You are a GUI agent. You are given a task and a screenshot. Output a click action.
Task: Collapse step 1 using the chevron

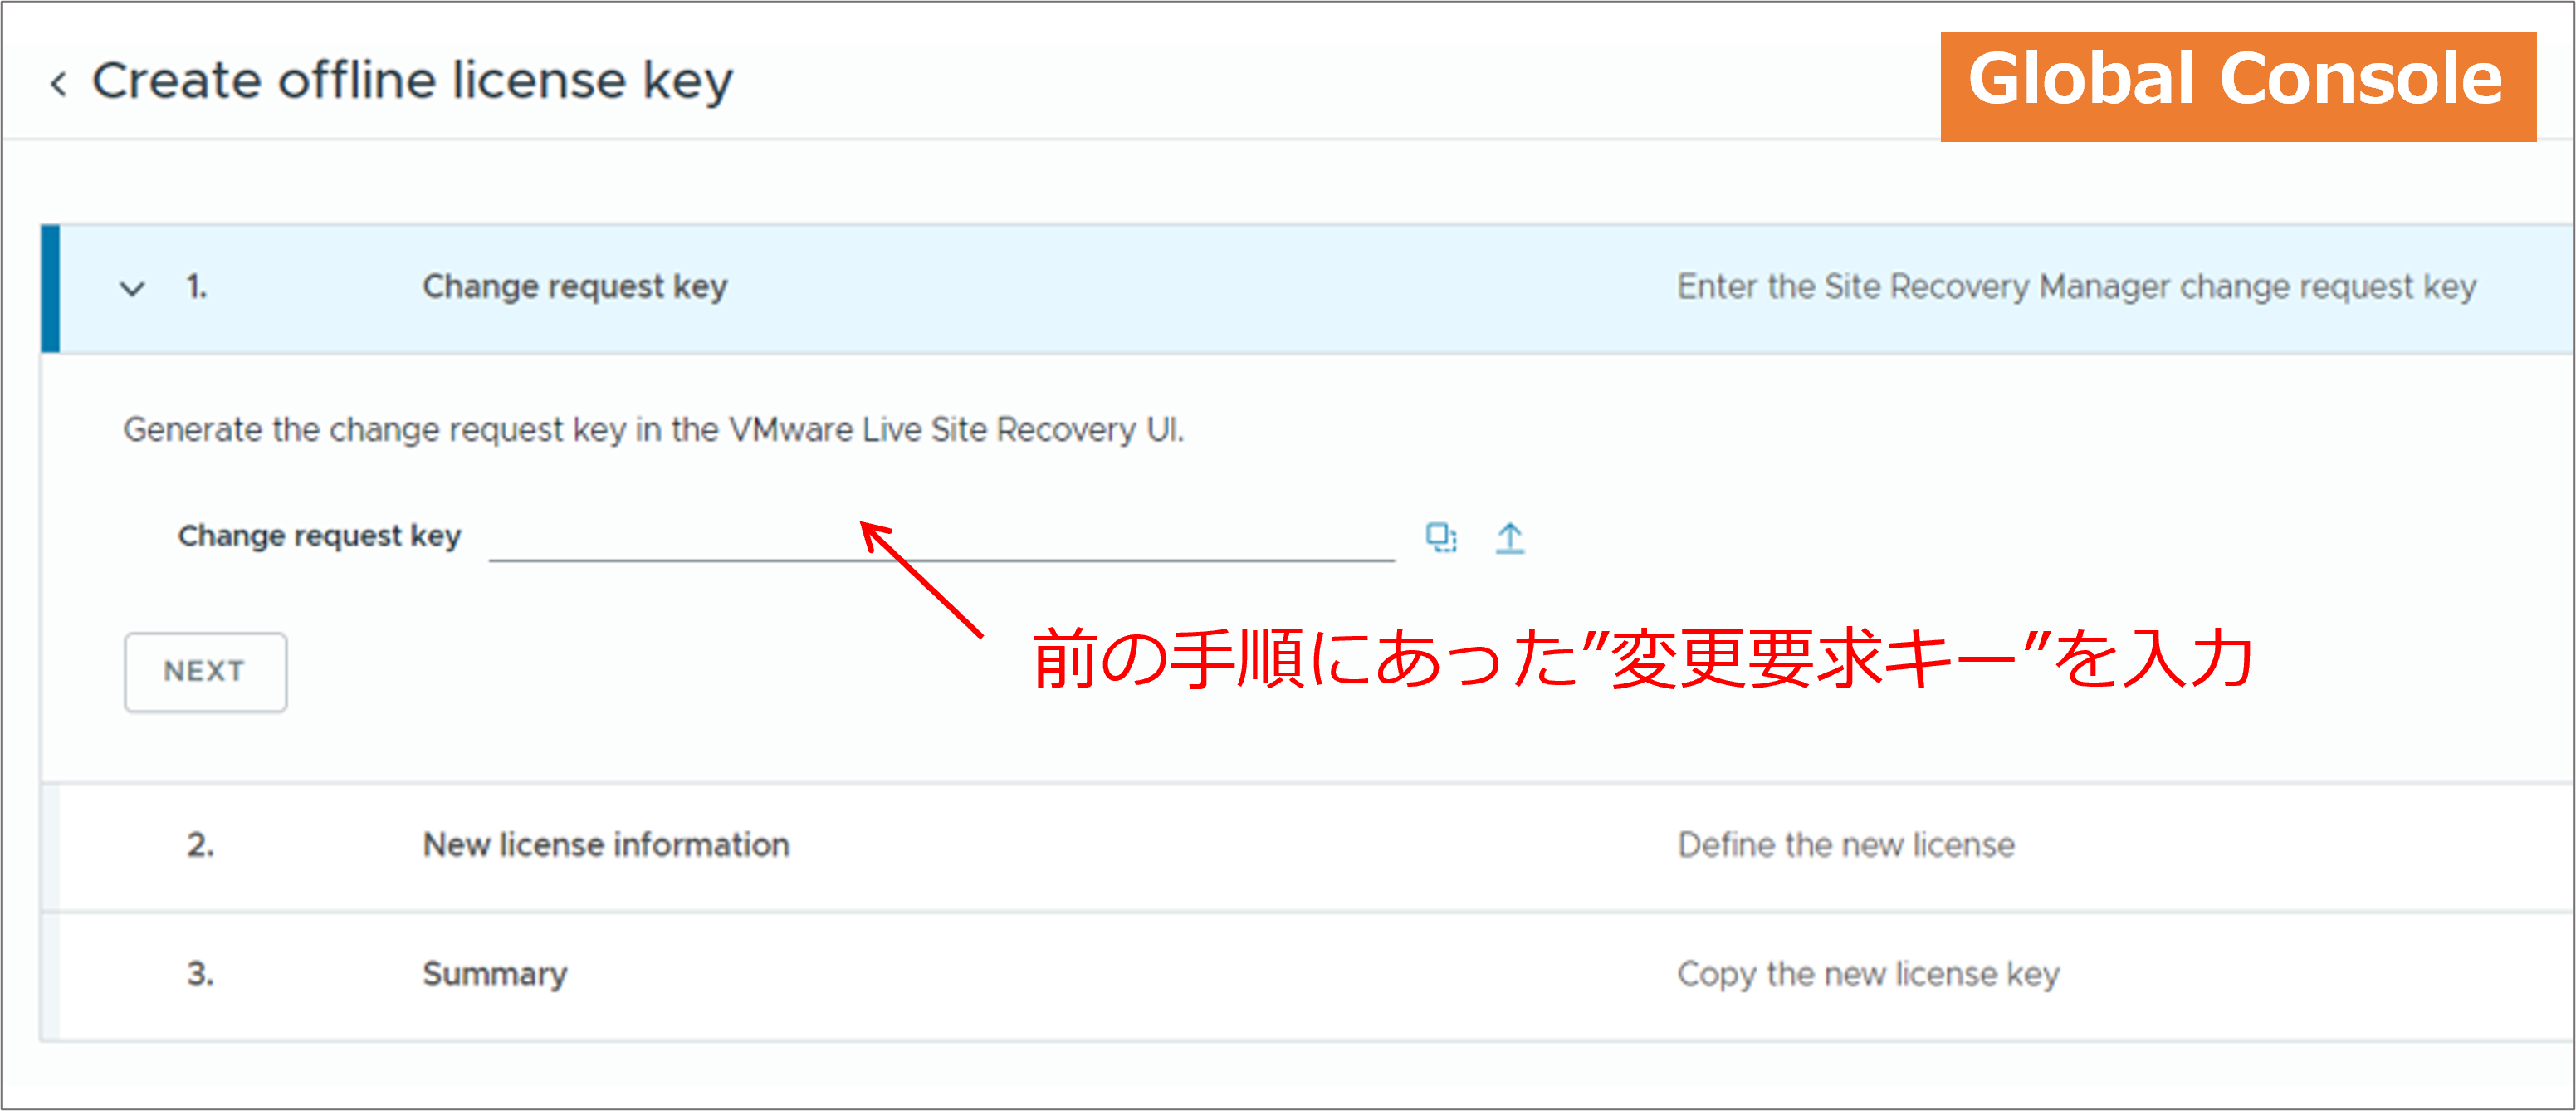coord(132,289)
